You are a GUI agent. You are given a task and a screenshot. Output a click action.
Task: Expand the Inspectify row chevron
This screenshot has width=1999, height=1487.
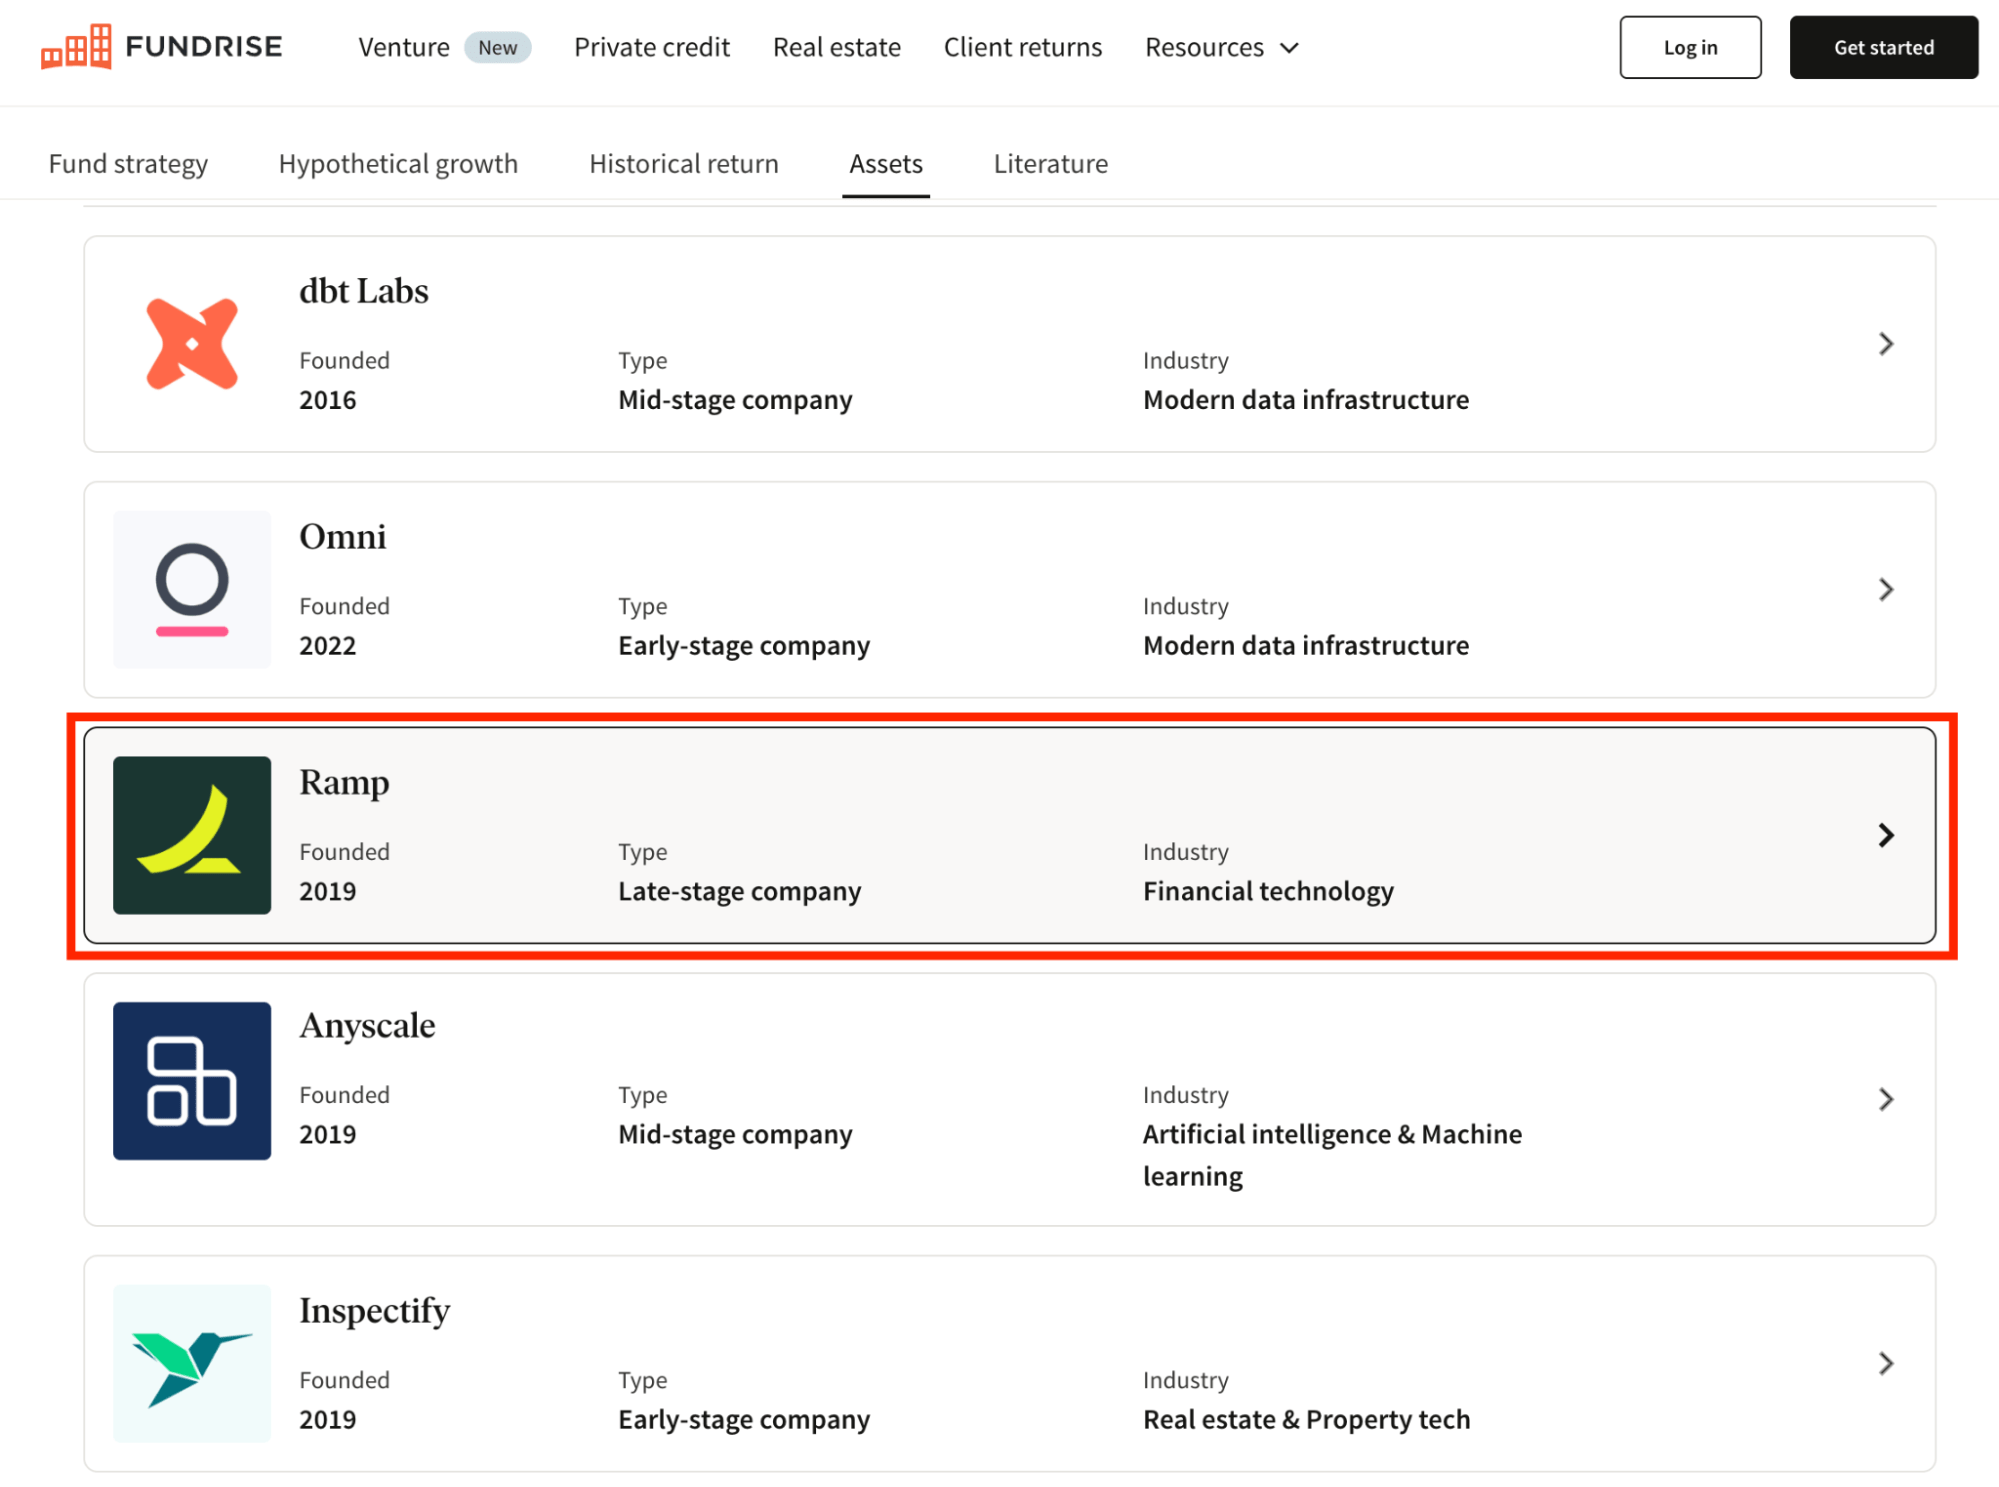(x=1886, y=1363)
